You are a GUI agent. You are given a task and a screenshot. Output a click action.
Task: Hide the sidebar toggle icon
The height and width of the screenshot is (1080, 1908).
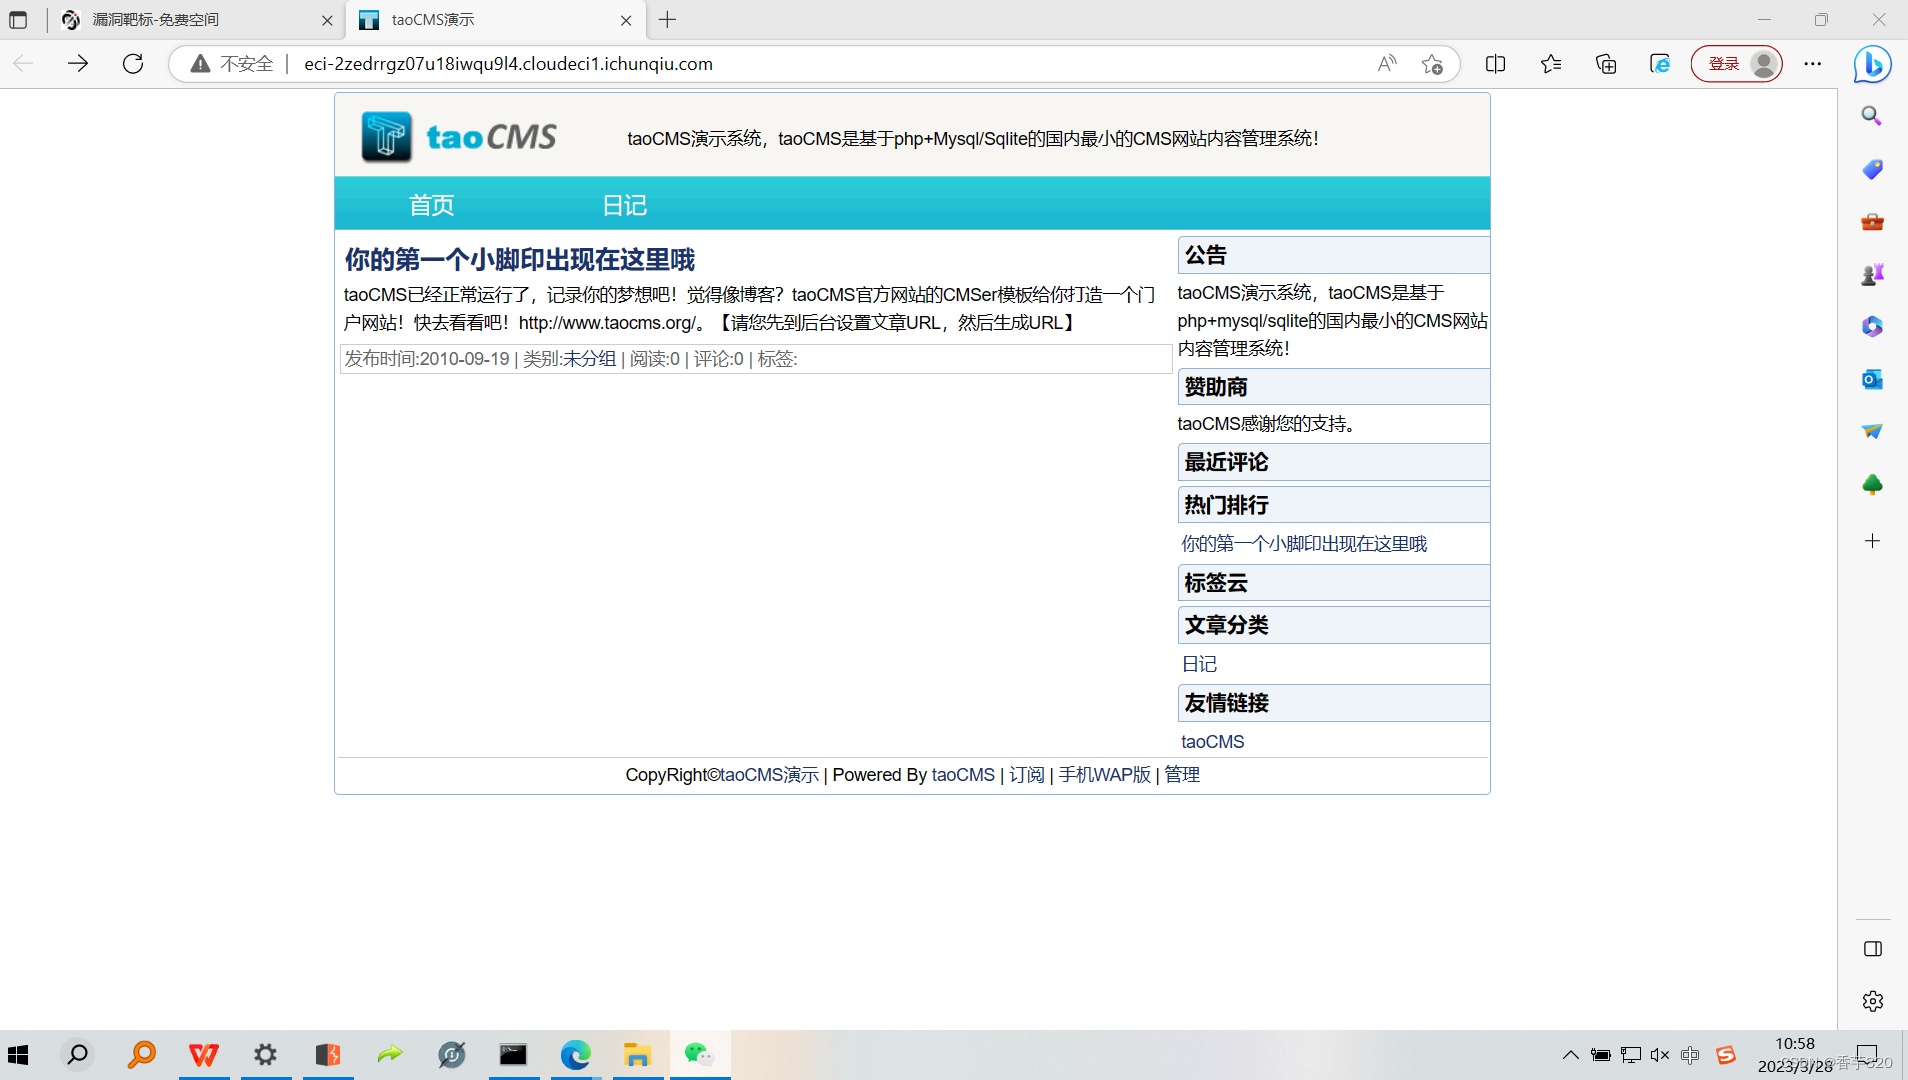tap(1872, 949)
